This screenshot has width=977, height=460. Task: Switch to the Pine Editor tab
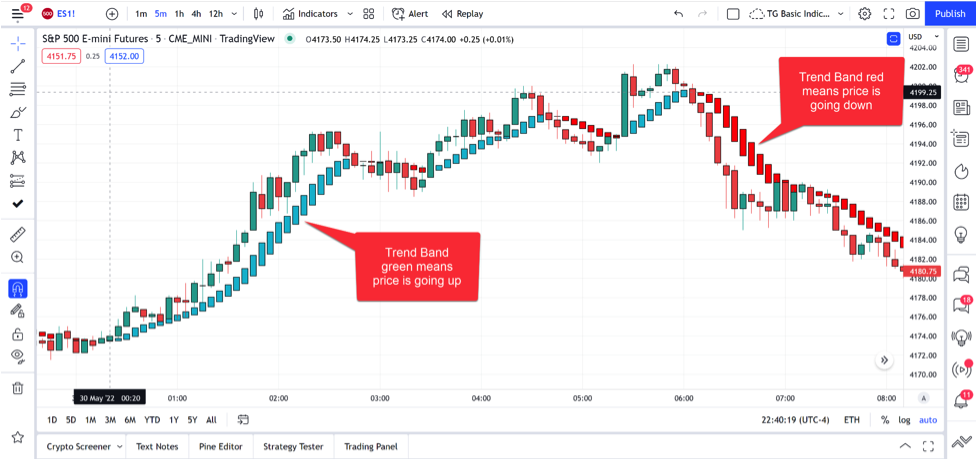point(219,447)
